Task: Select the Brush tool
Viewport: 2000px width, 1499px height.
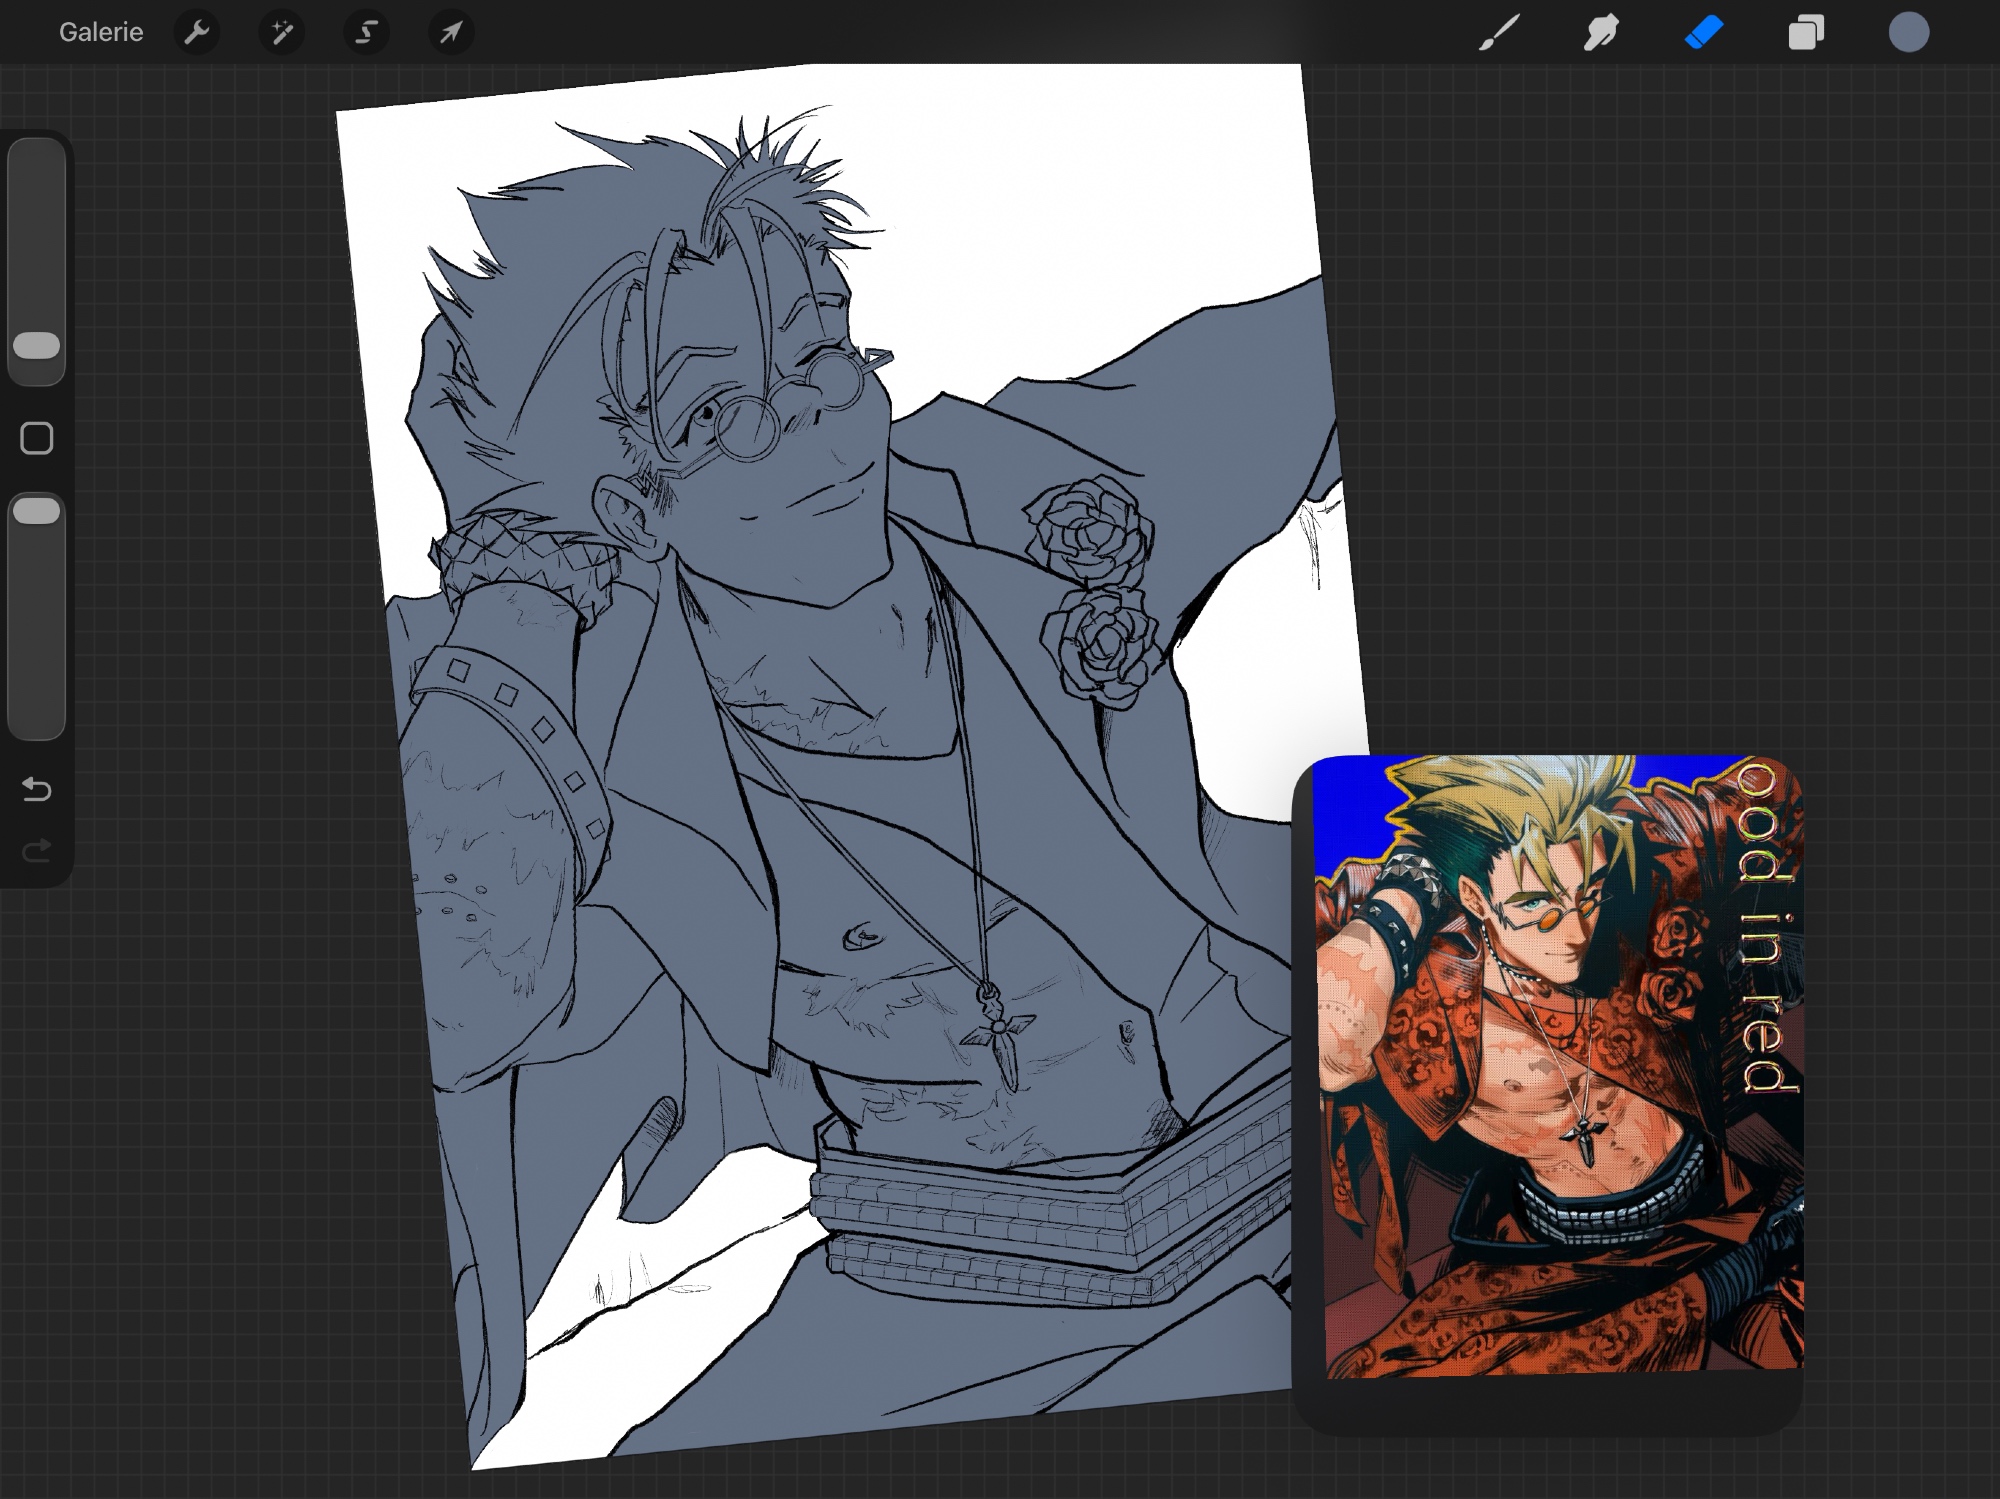Action: click(1499, 32)
